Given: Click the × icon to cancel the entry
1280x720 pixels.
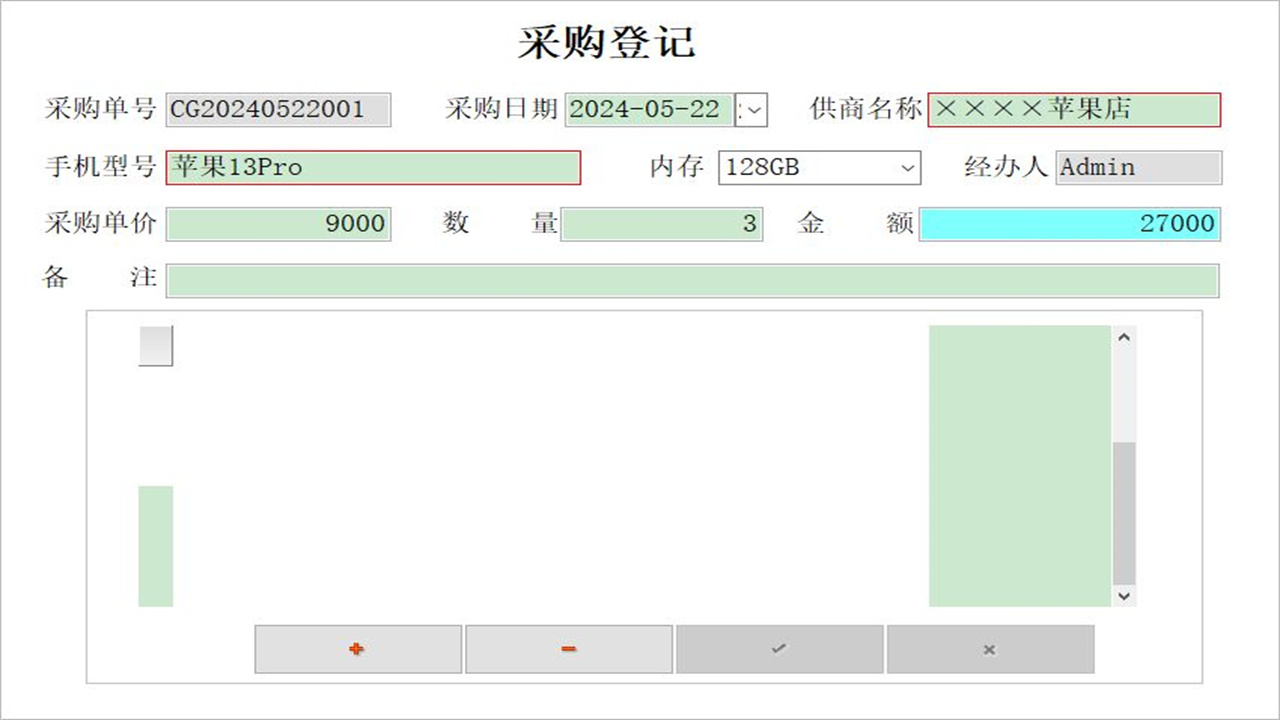Looking at the screenshot, I should [x=990, y=649].
